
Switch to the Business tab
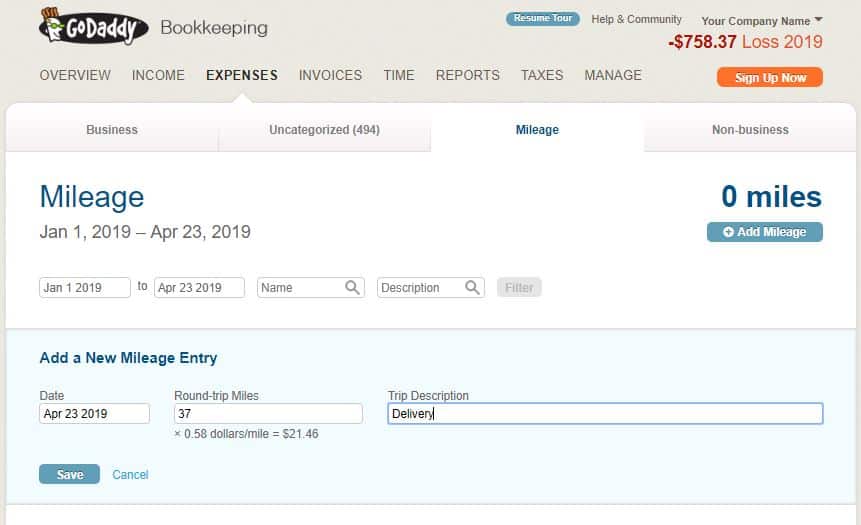(x=112, y=130)
